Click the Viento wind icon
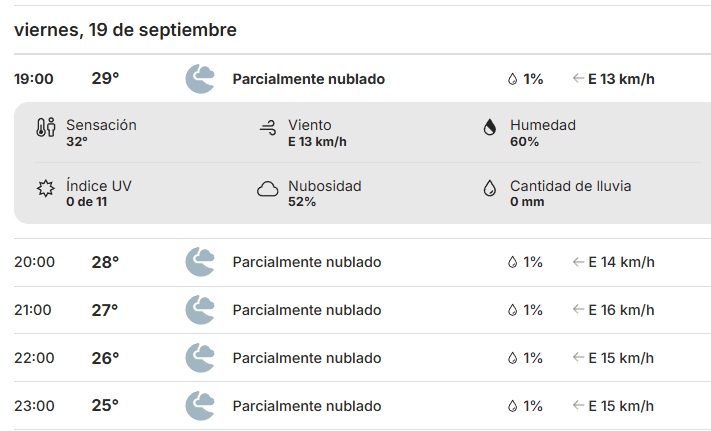Viewport: 711px width, 431px height. coord(267,128)
